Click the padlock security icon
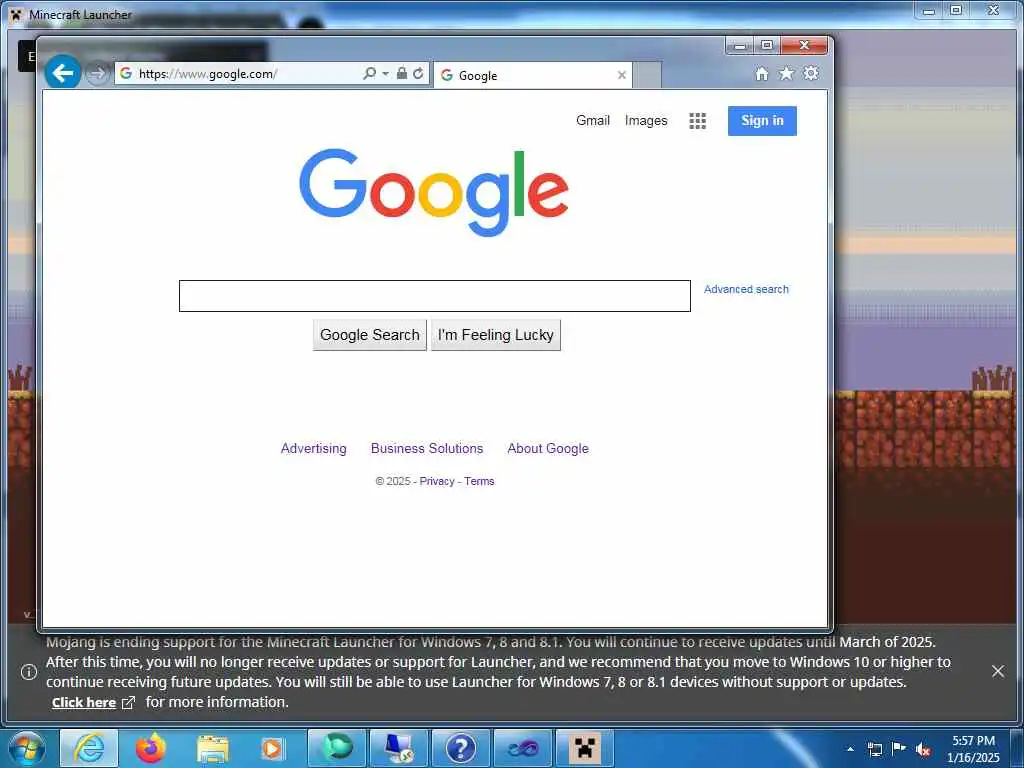Image resolution: width=1024 pixels, height=768 pixels. pyautogui.click(x=402, y=73)
